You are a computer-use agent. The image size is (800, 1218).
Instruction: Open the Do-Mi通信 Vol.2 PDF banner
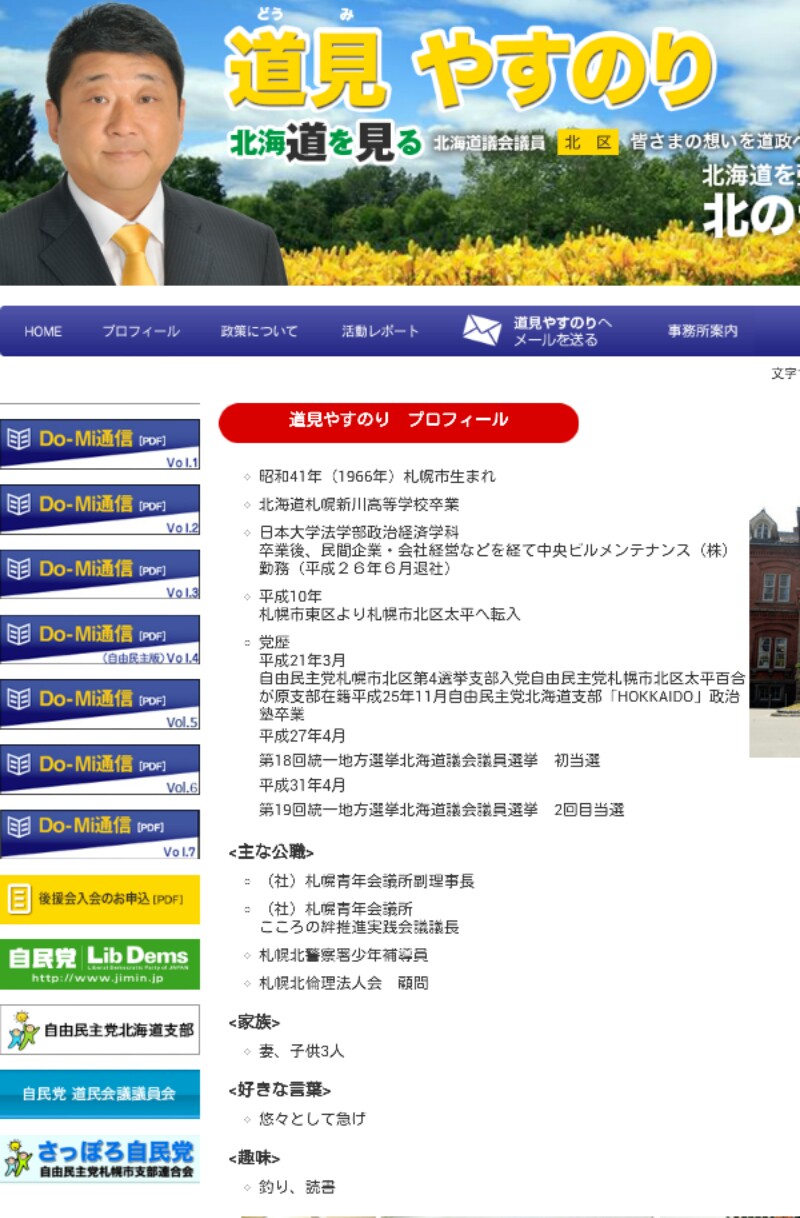(100, 509)
